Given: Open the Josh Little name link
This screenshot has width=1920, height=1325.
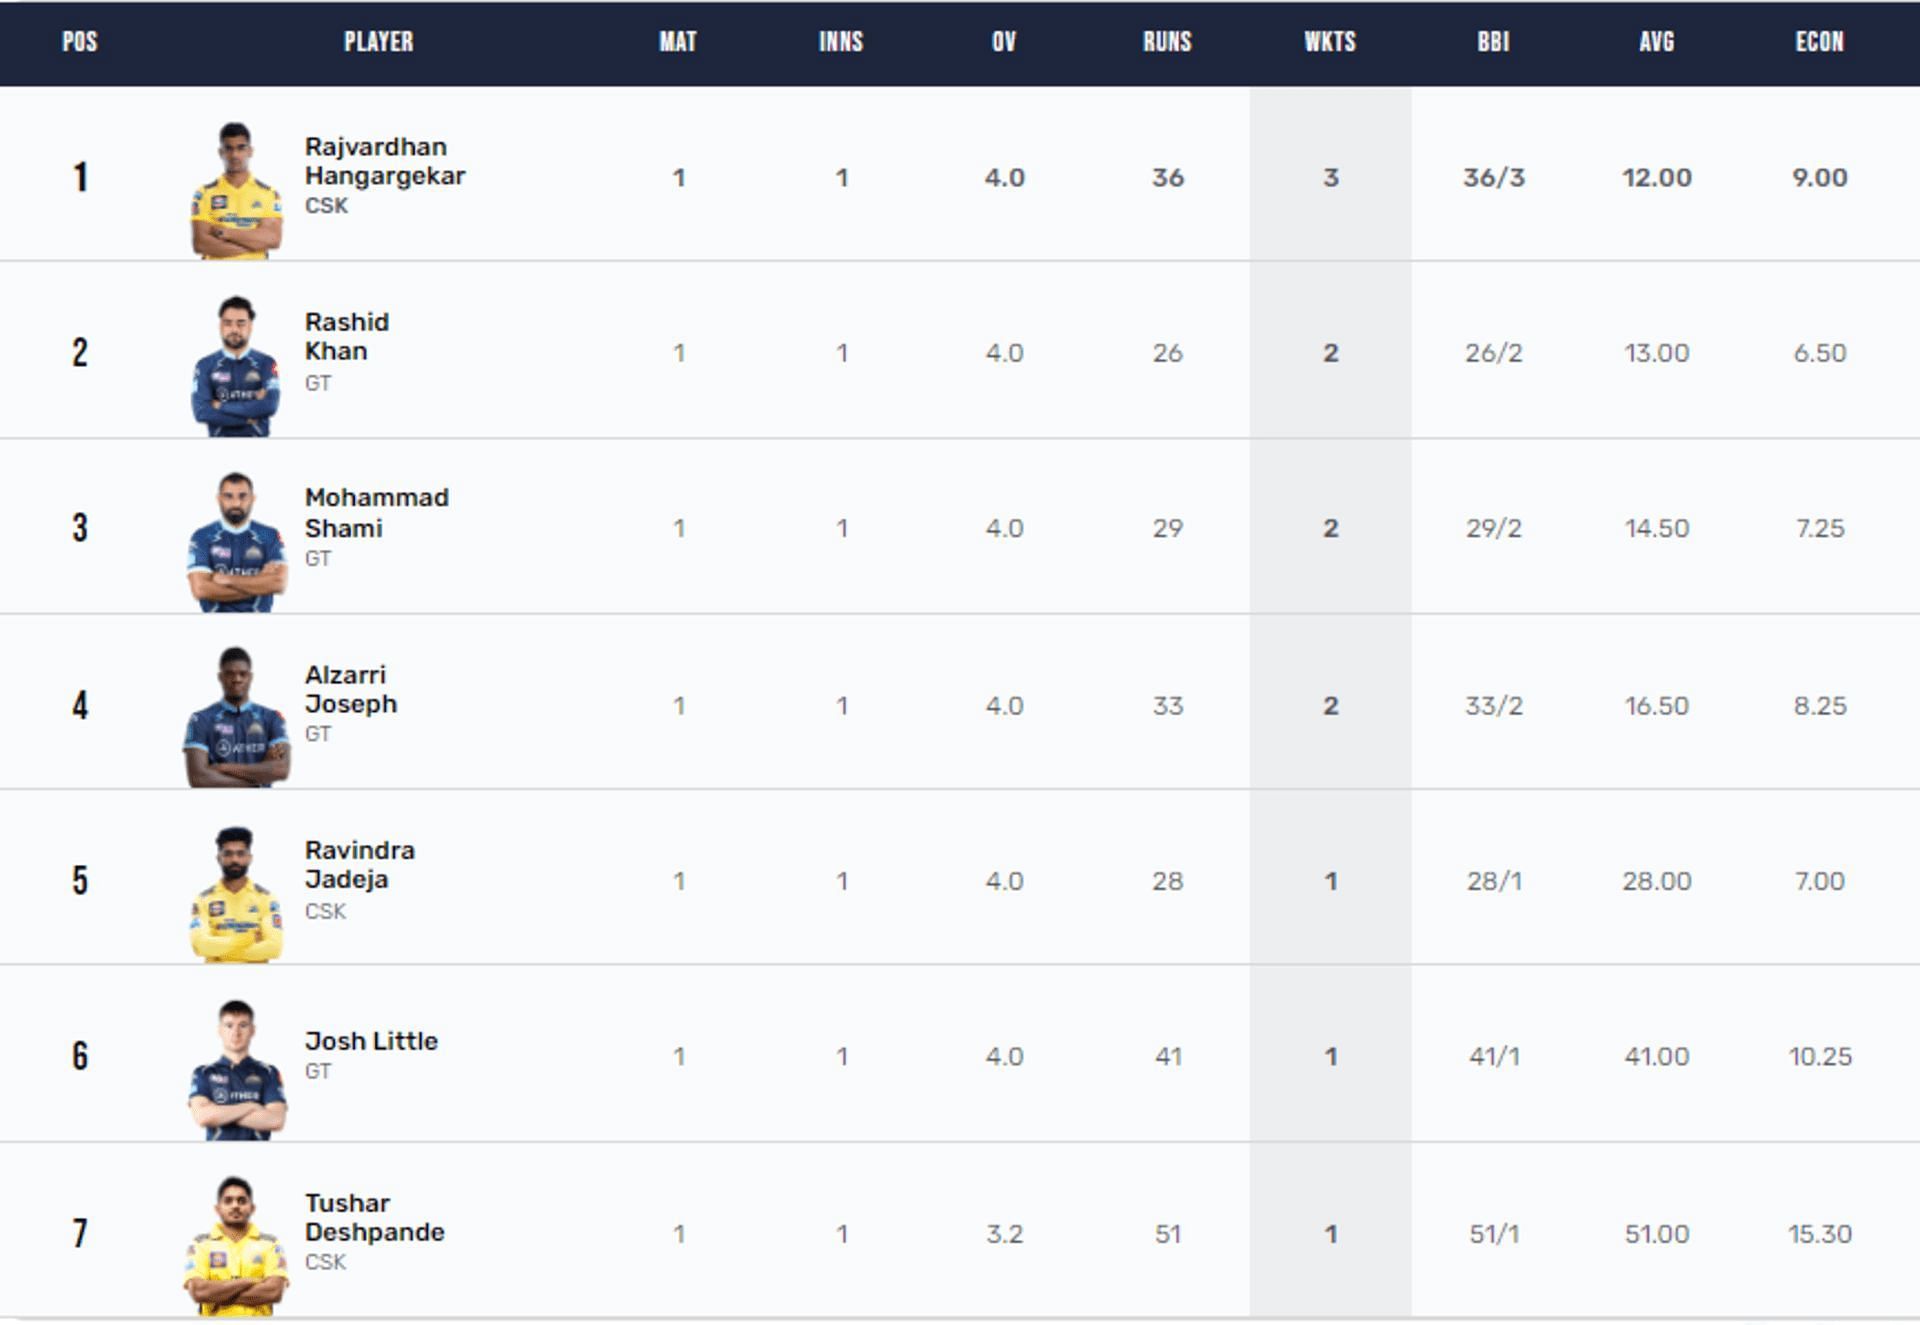Looking at the screenshot, I should click(371, 1041).
